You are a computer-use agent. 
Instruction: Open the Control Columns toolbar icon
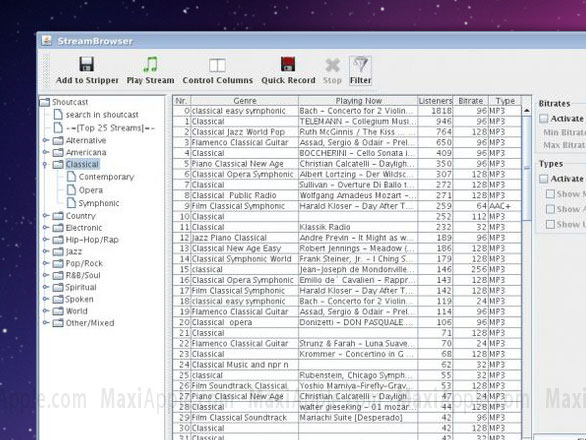pos(217,65)
